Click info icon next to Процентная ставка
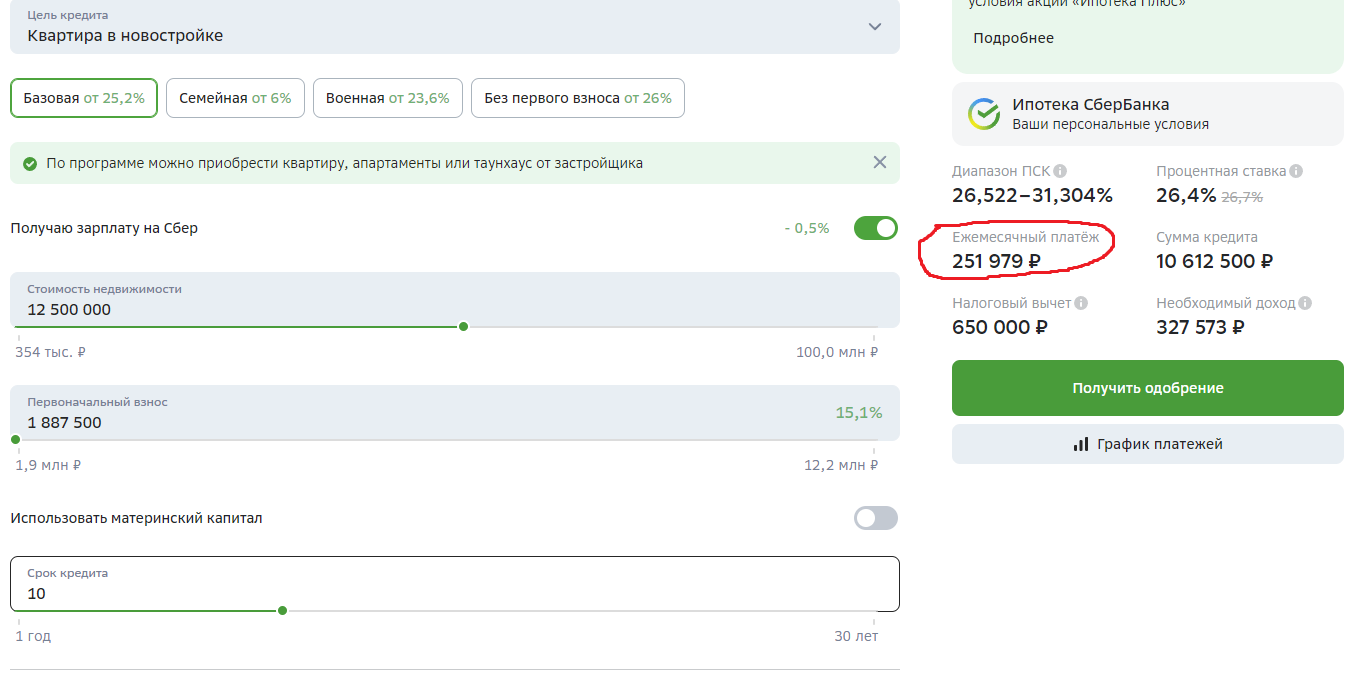Viewport: 1347px width, 690px height. (1296, 171)
